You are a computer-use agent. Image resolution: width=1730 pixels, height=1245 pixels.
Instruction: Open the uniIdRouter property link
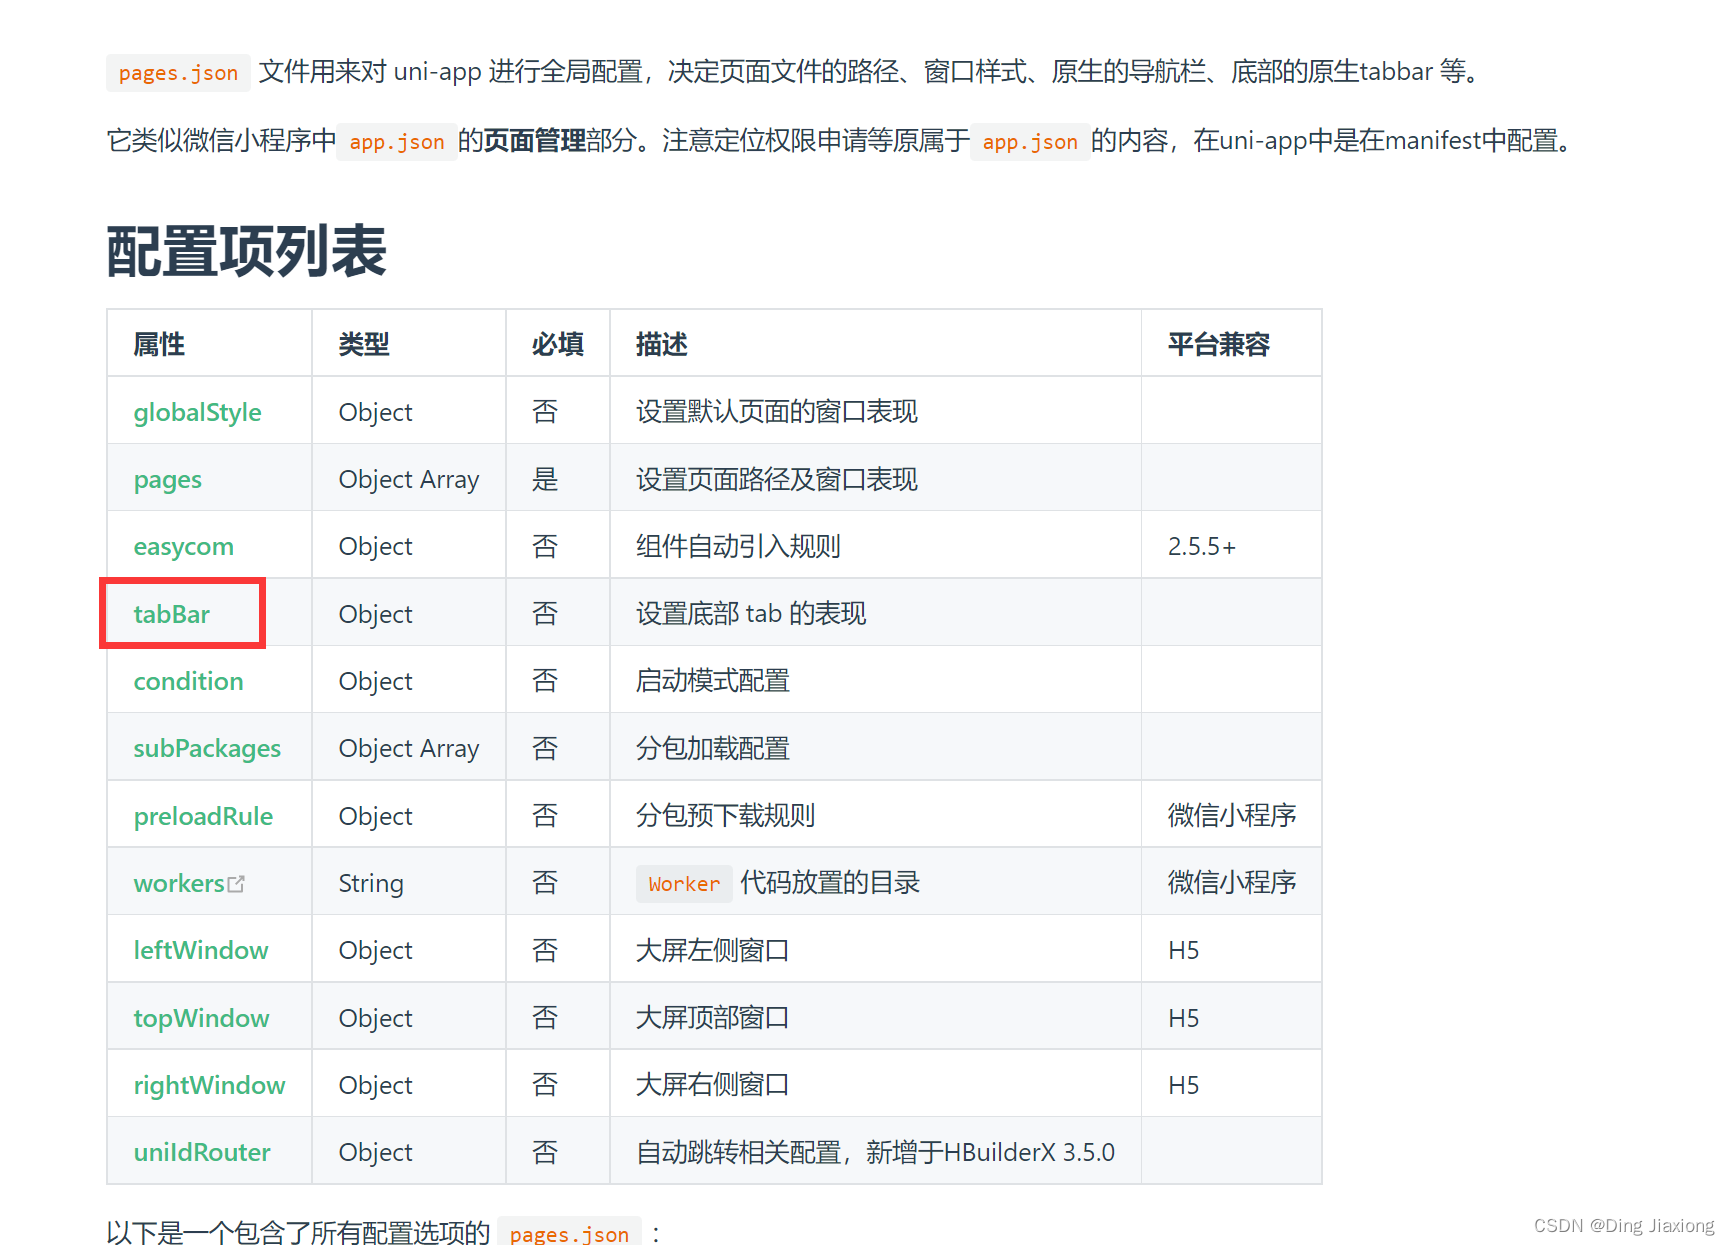click(x=202, y=1152)
